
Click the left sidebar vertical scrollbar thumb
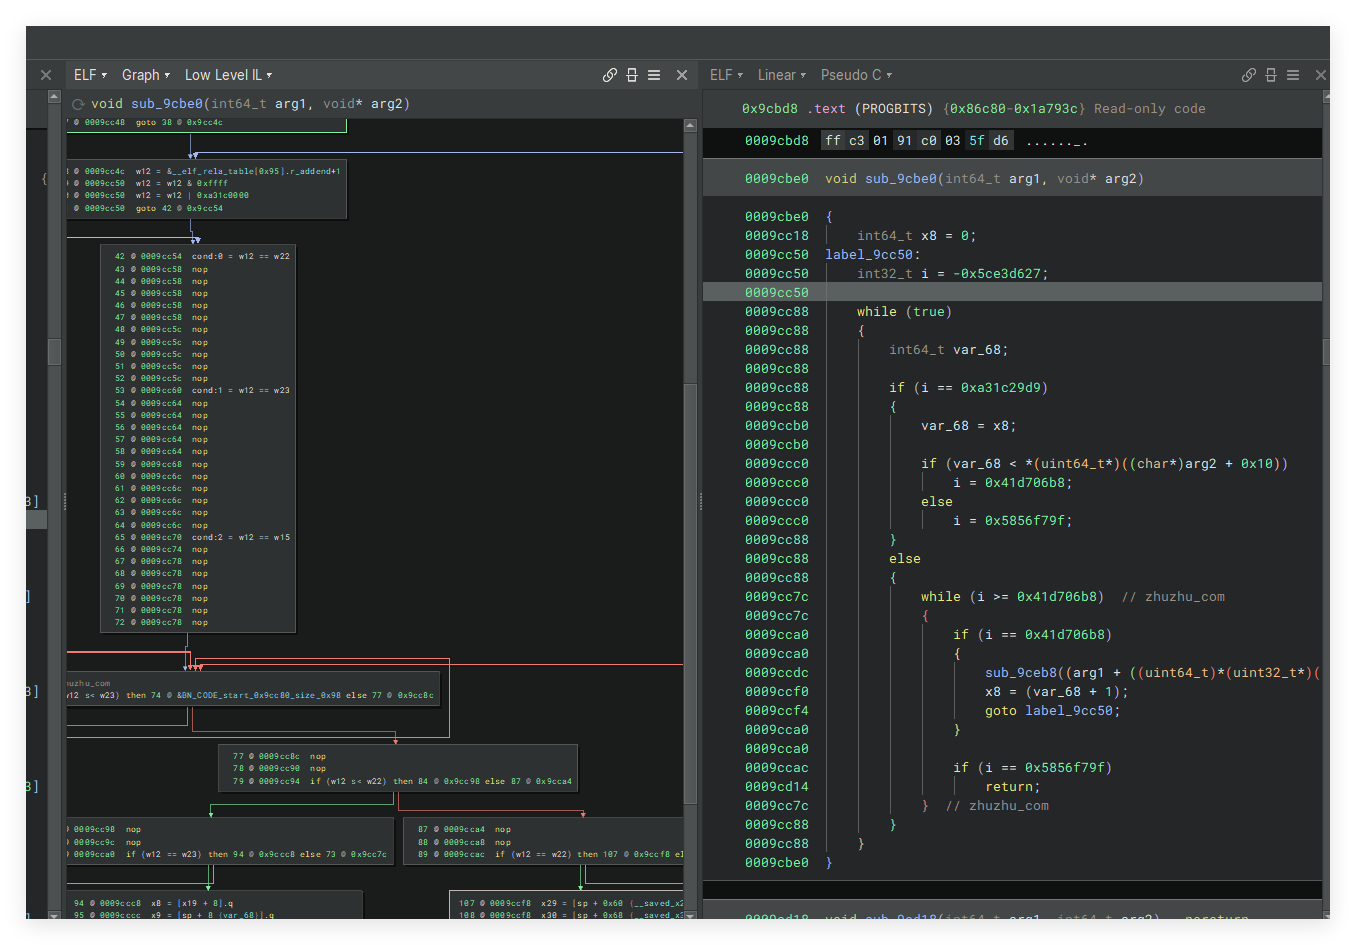[54, 351]
